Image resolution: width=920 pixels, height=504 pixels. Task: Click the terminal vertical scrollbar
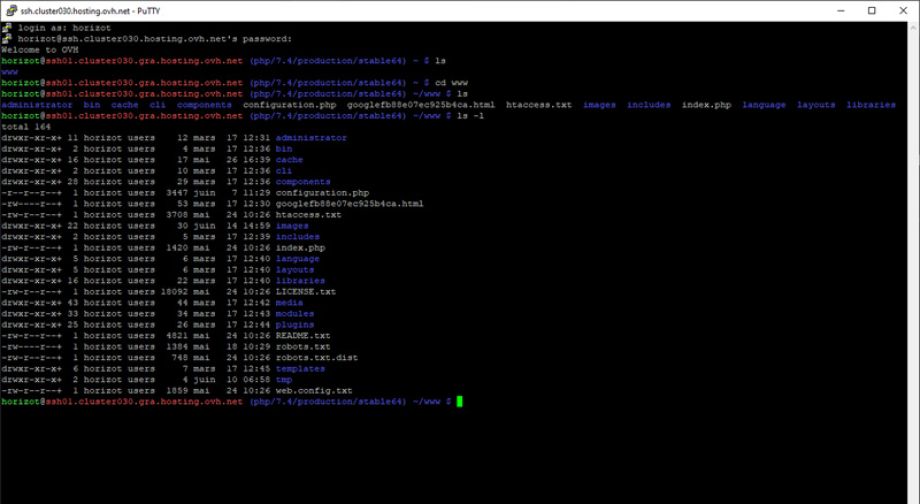(914, 262)
